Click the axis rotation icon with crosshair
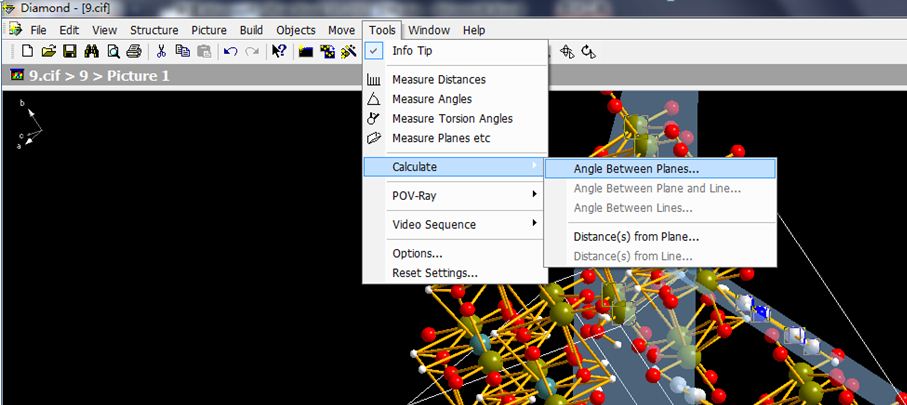This screenshot has height=405, width=907. pyautogui.click(x=567, y=52)
